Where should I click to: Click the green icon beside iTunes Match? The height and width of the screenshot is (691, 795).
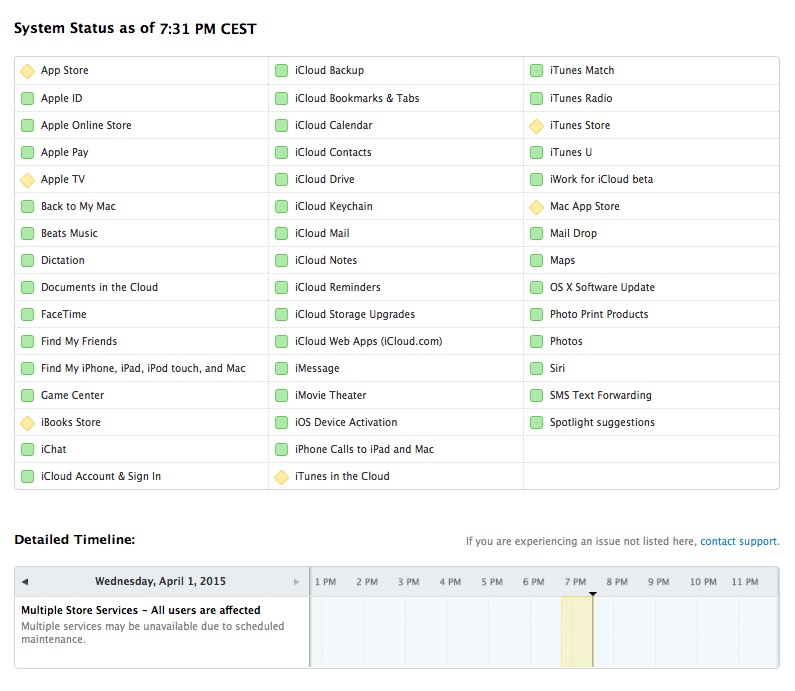(x=536, y=70)
